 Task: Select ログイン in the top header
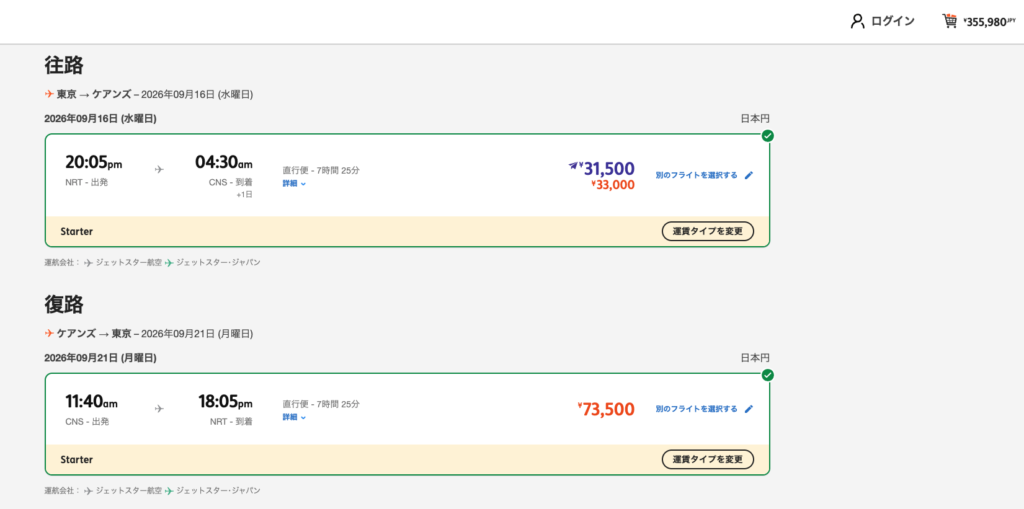point(893,21)
